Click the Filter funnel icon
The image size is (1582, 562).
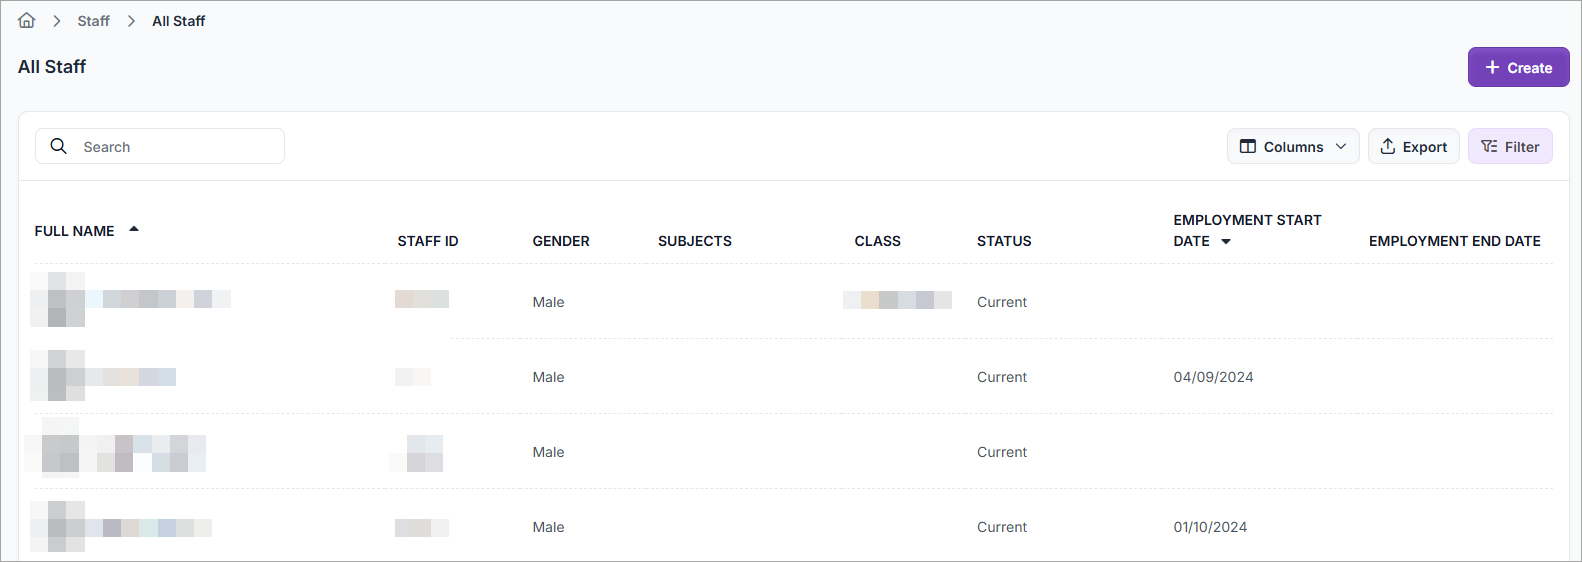pyautogui.click(x=1489, y=147)
